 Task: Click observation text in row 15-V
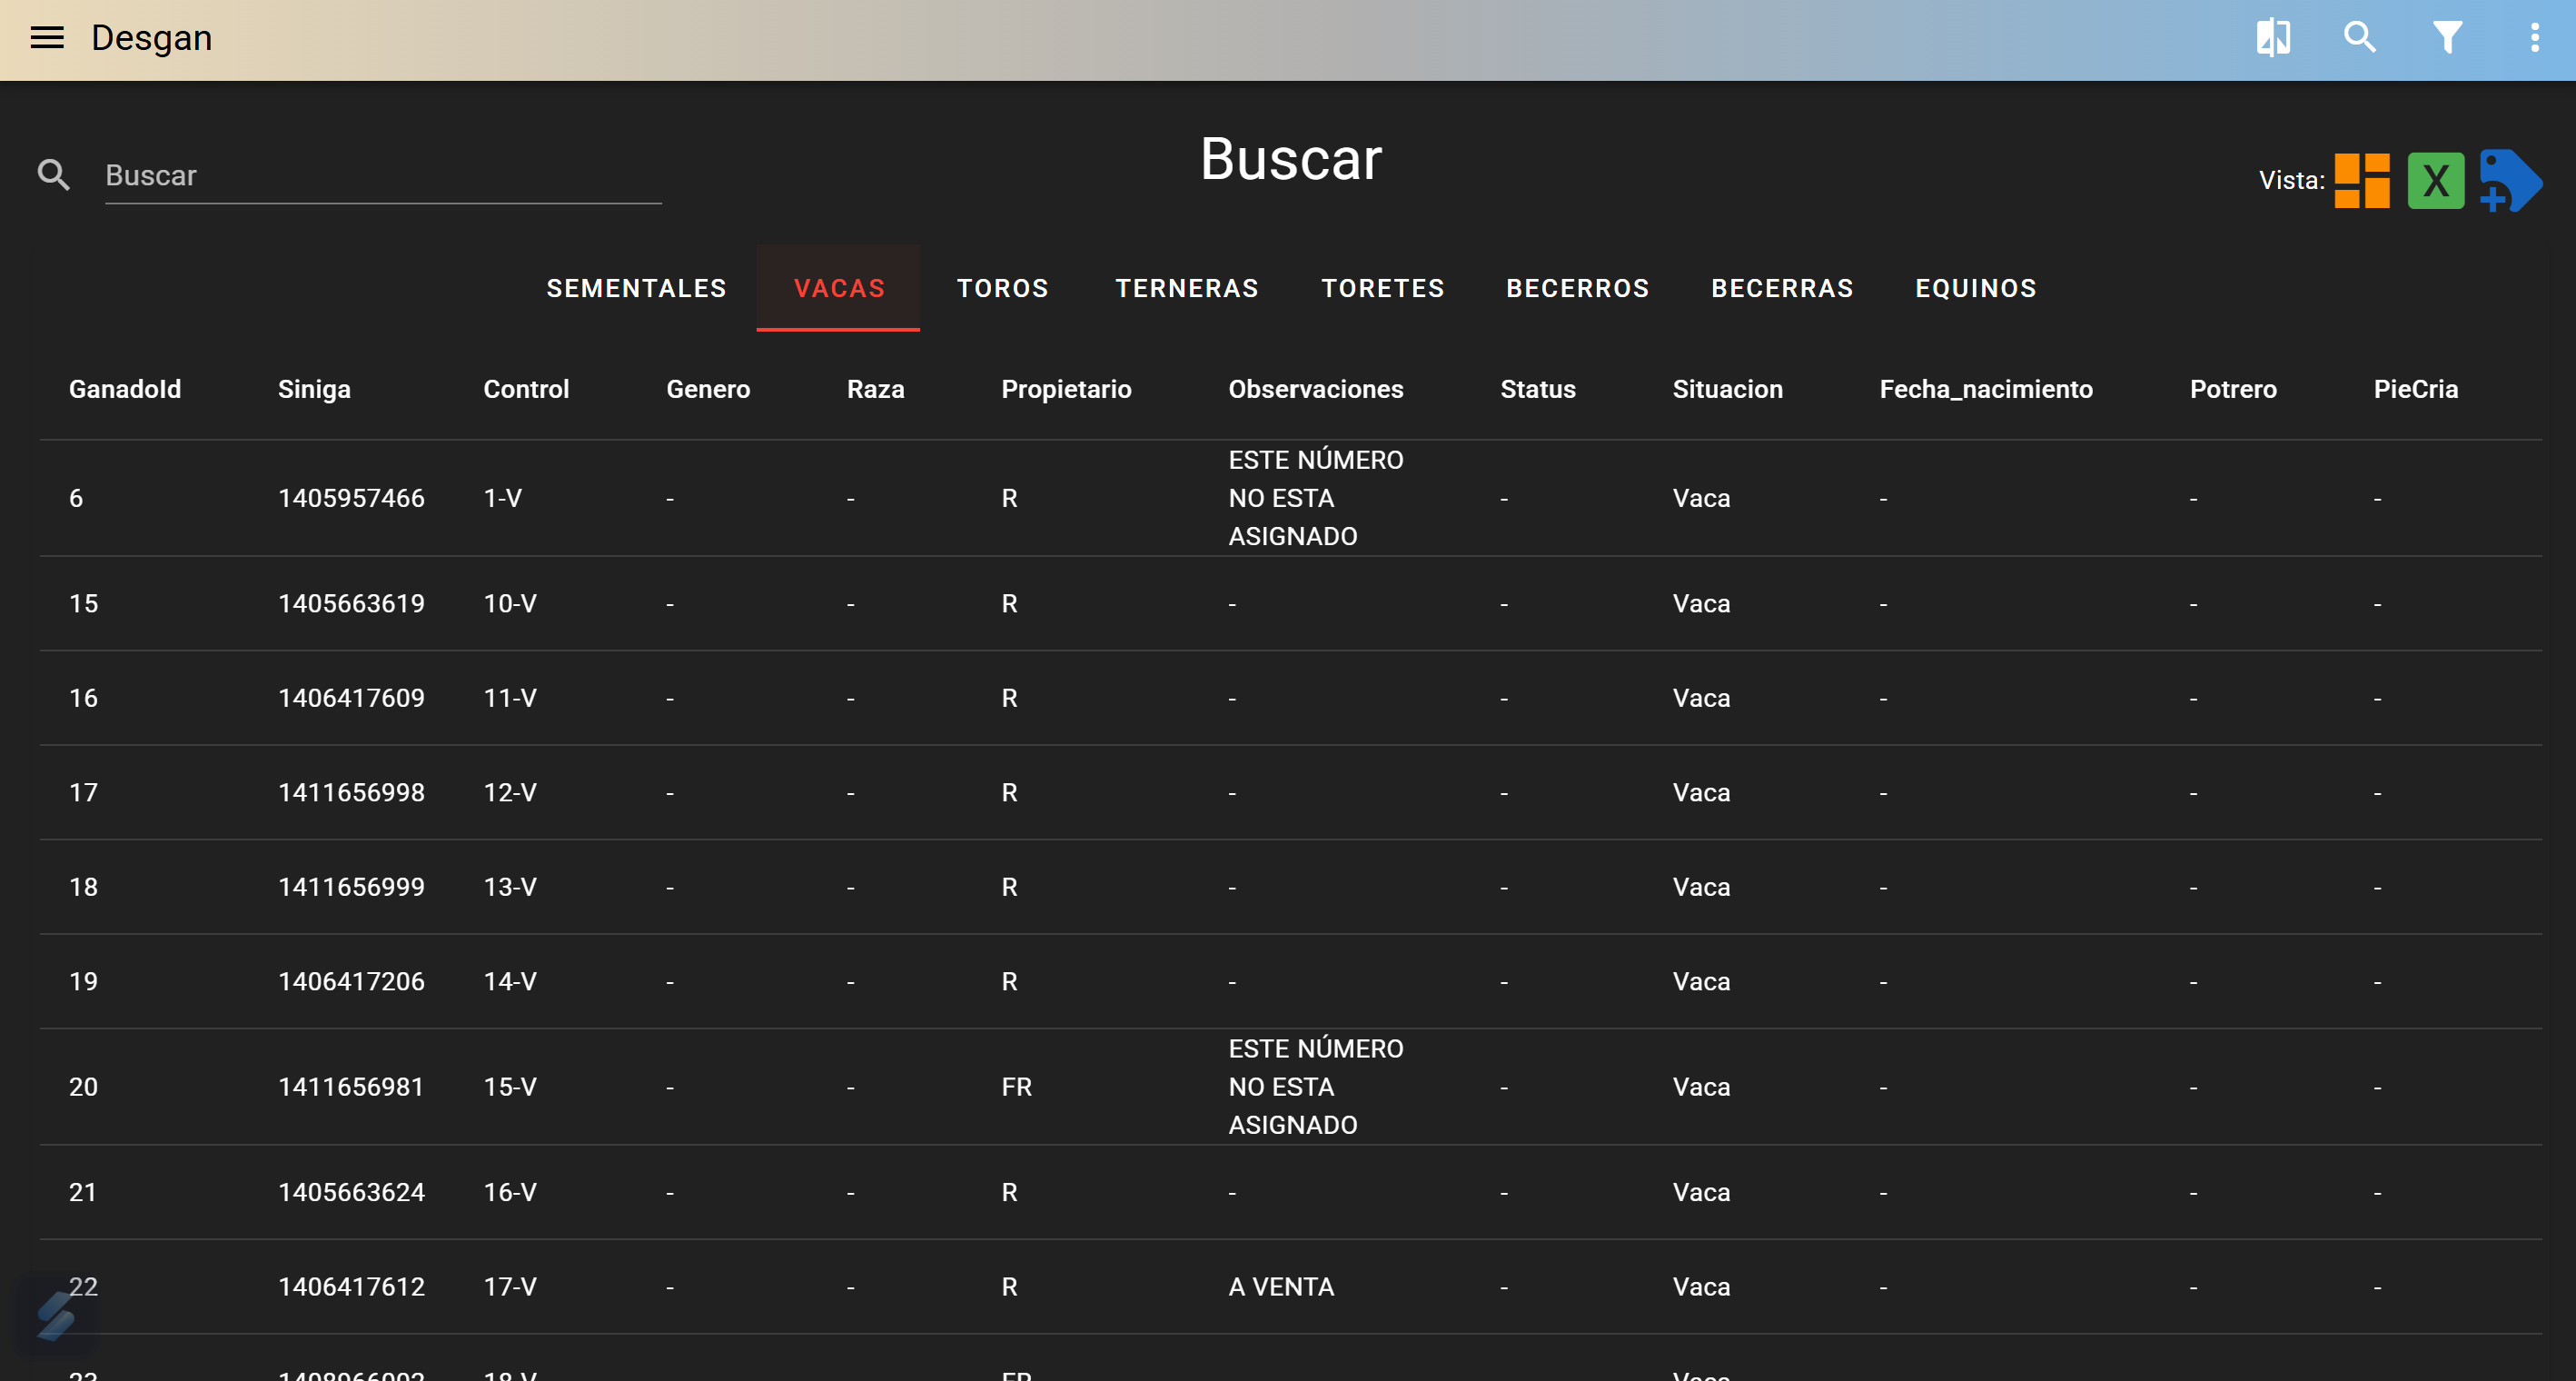coord(1315,1086)
